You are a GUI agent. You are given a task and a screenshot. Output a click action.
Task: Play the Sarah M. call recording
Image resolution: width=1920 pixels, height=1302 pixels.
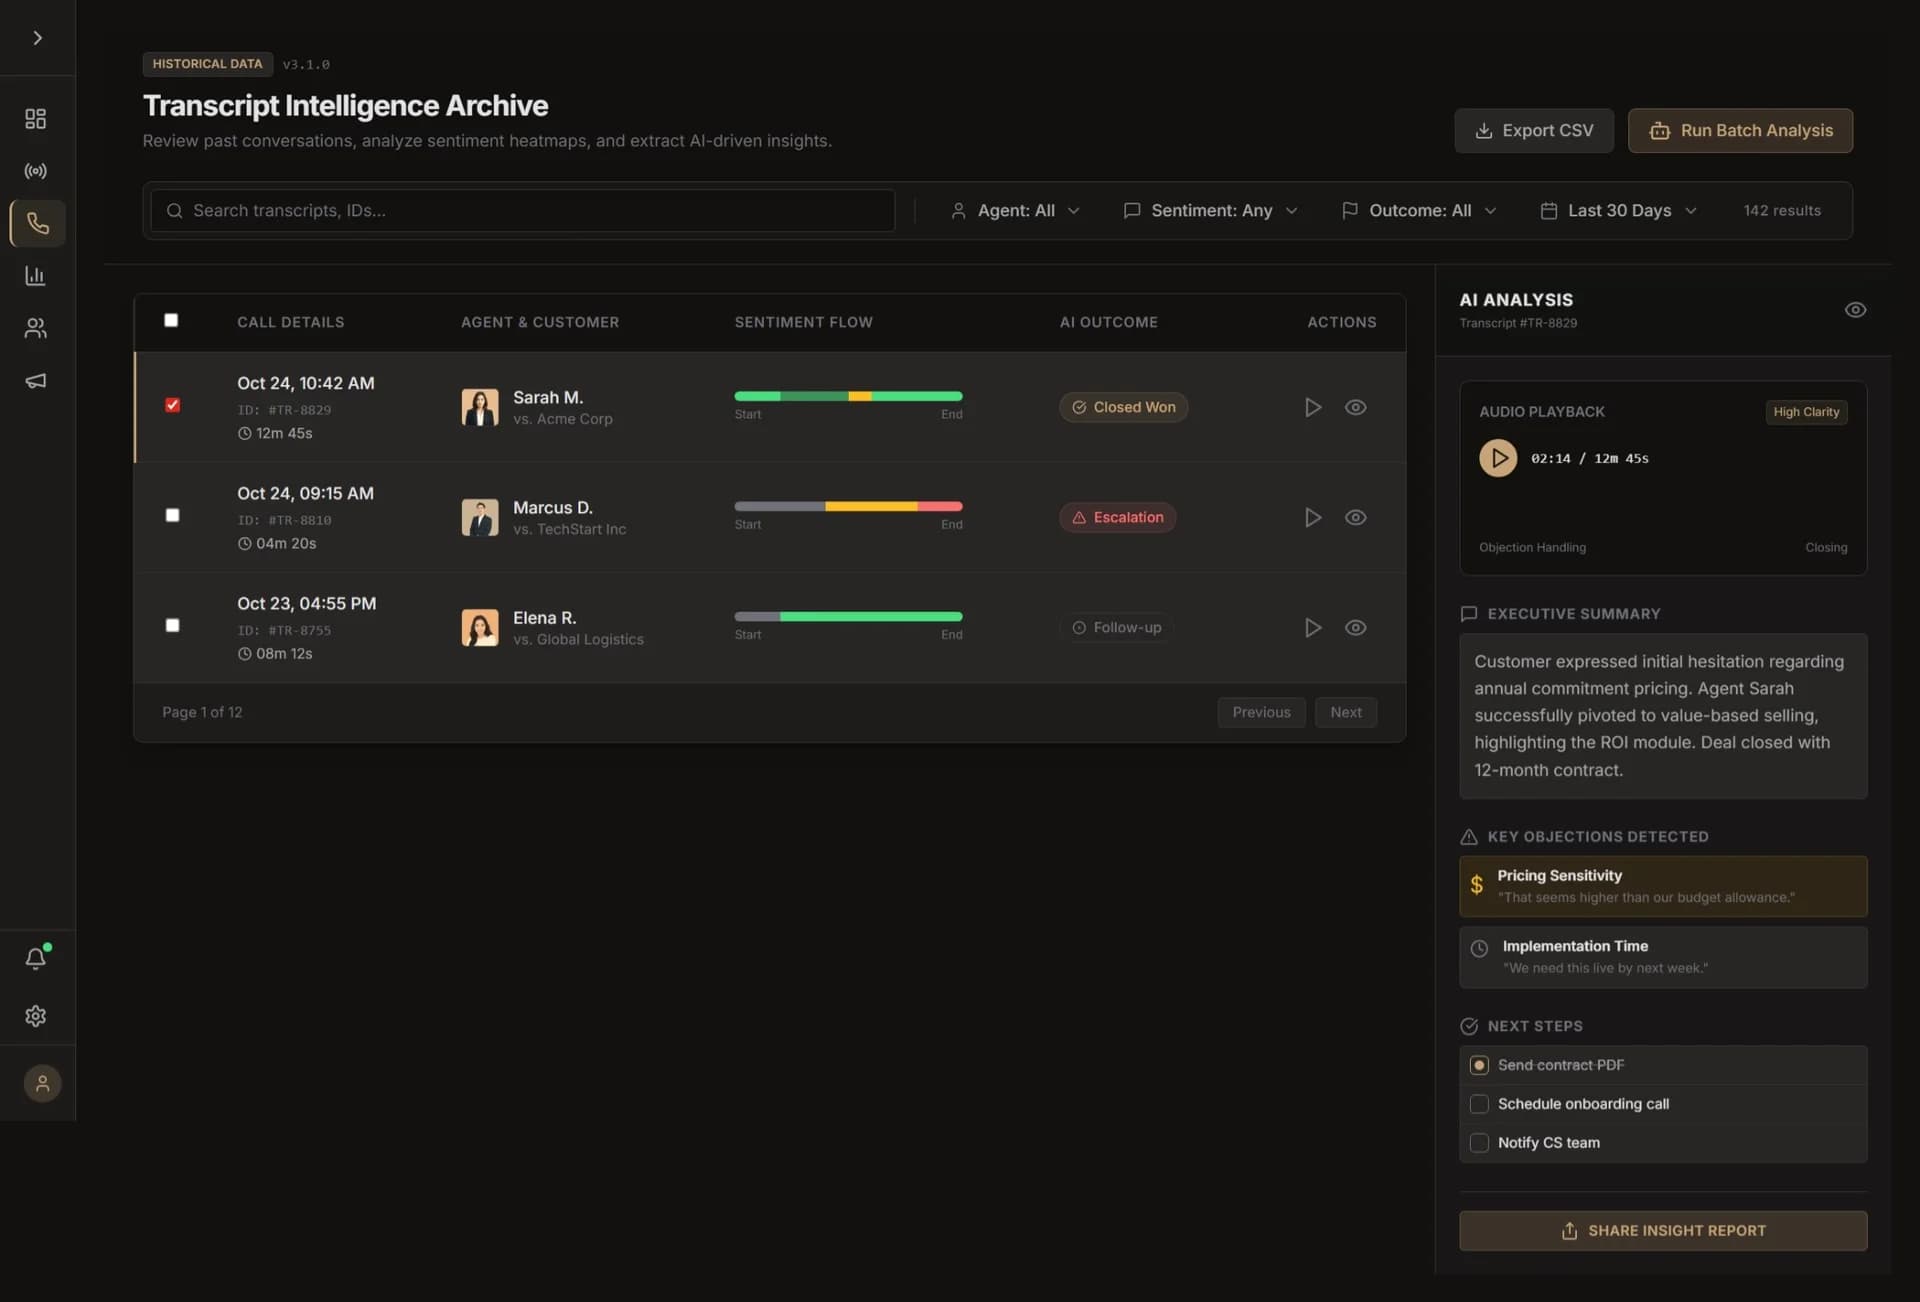click(1313, 407)
